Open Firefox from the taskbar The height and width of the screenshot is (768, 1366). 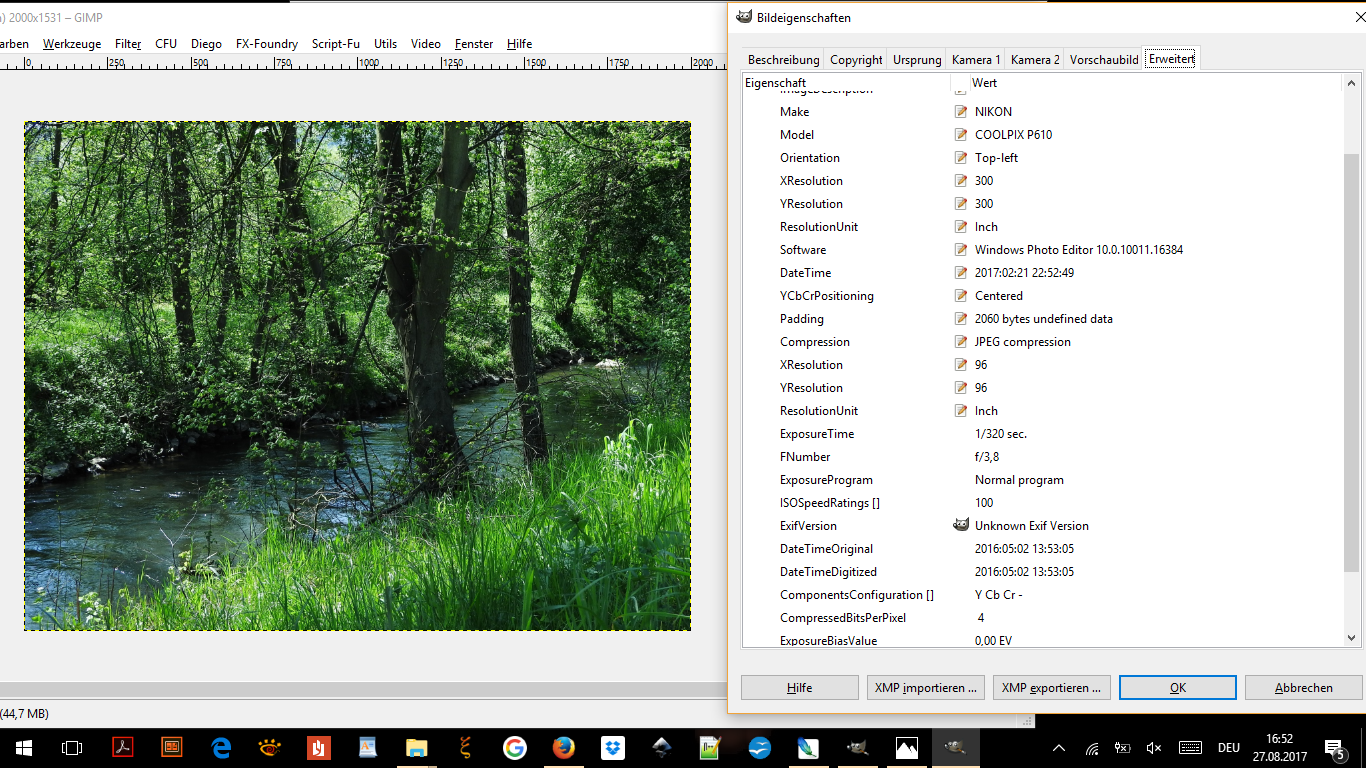pyautogui.click(x=564, y=747)
